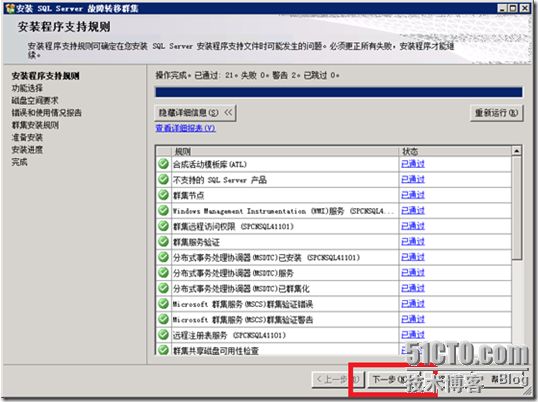Click green check icon for 群集节点 row
This screenshot has width=538, height=402.
point(163,195)
